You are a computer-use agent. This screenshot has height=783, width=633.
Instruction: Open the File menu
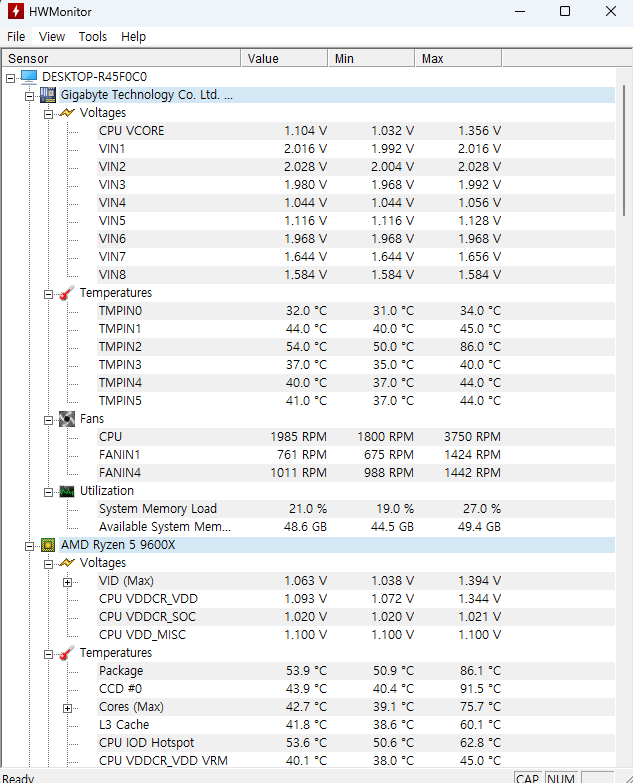[x=16, y=36]
